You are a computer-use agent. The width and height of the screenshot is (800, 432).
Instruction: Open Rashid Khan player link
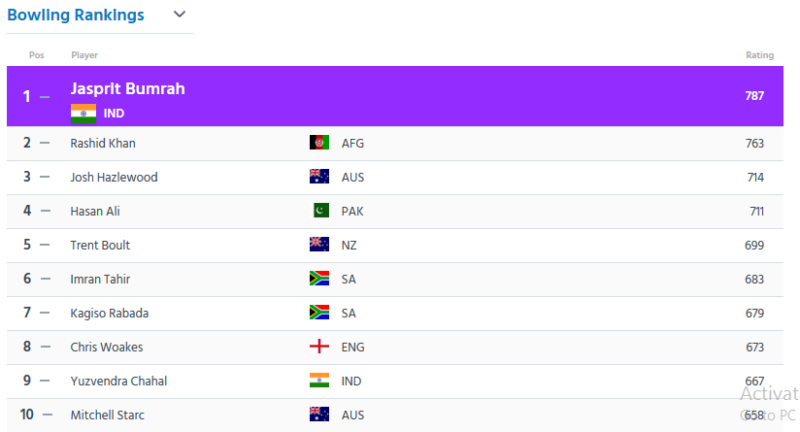click(x=103, y=143)
